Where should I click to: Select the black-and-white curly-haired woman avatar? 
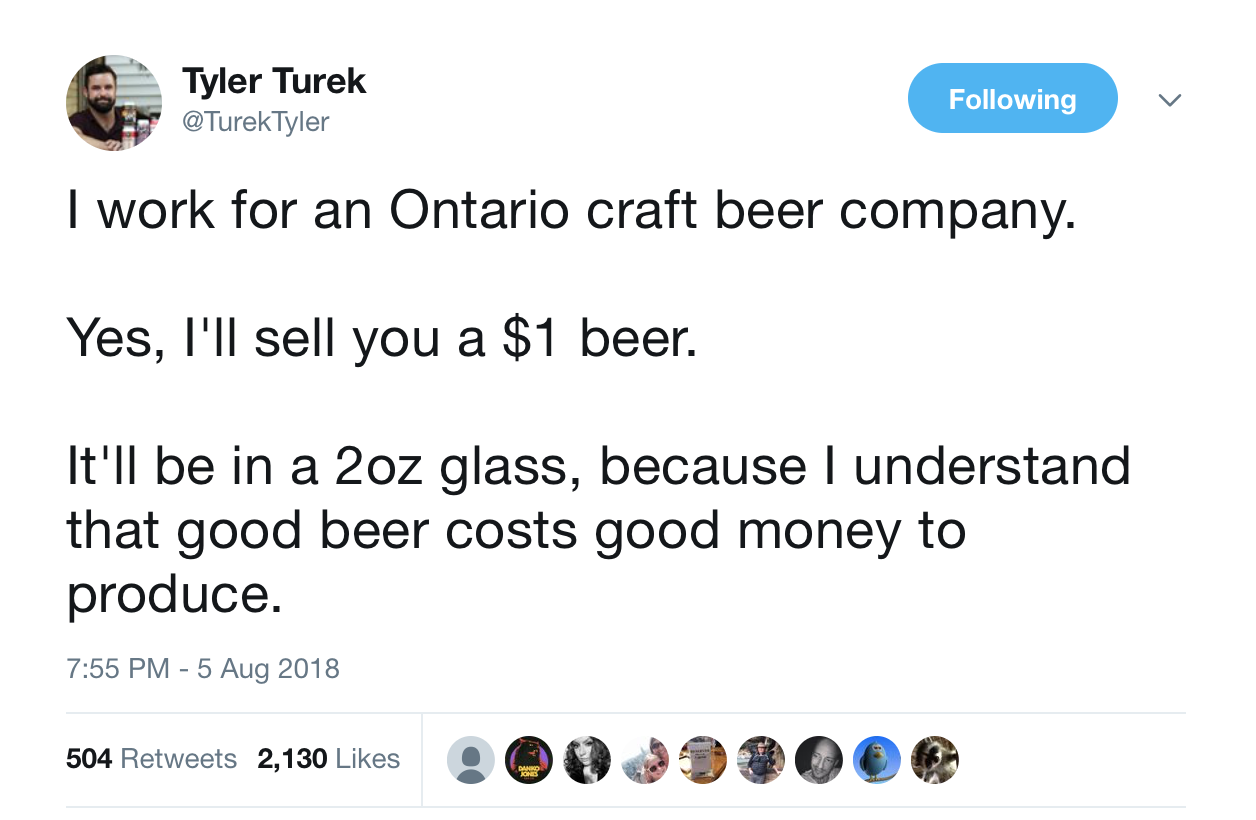point(586,760)
